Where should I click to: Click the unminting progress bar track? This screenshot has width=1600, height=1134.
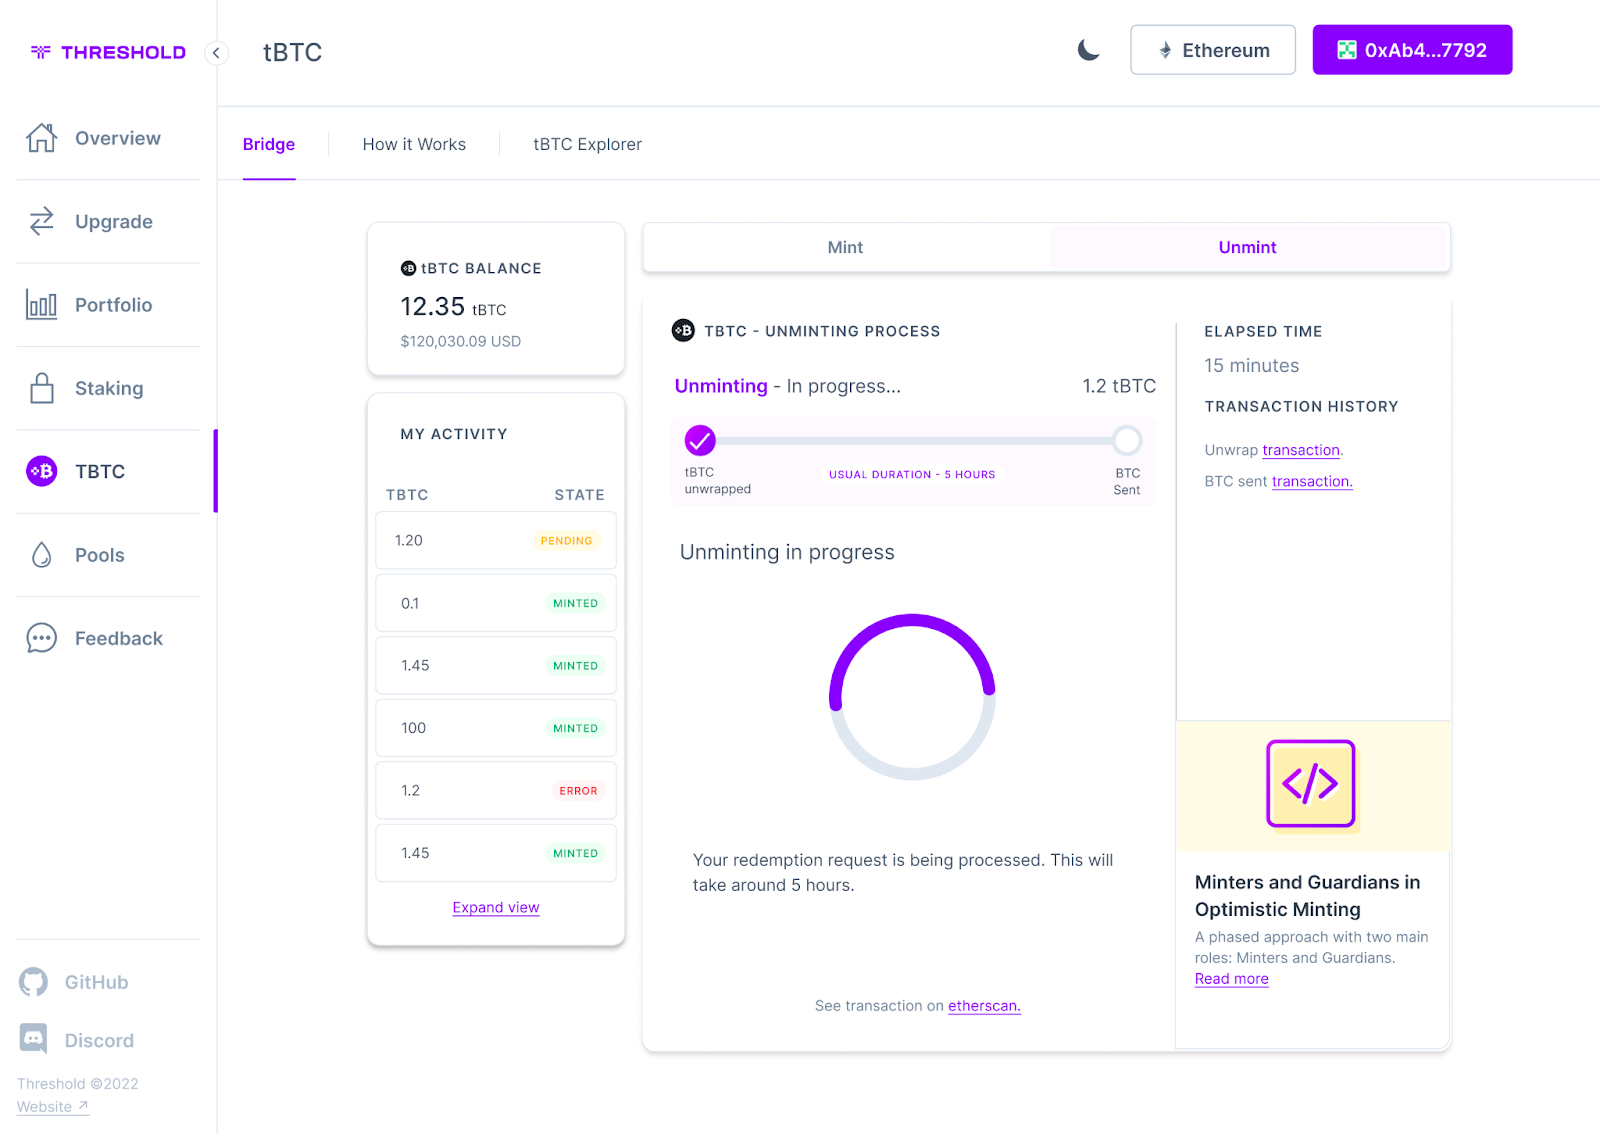coord(914,440)
